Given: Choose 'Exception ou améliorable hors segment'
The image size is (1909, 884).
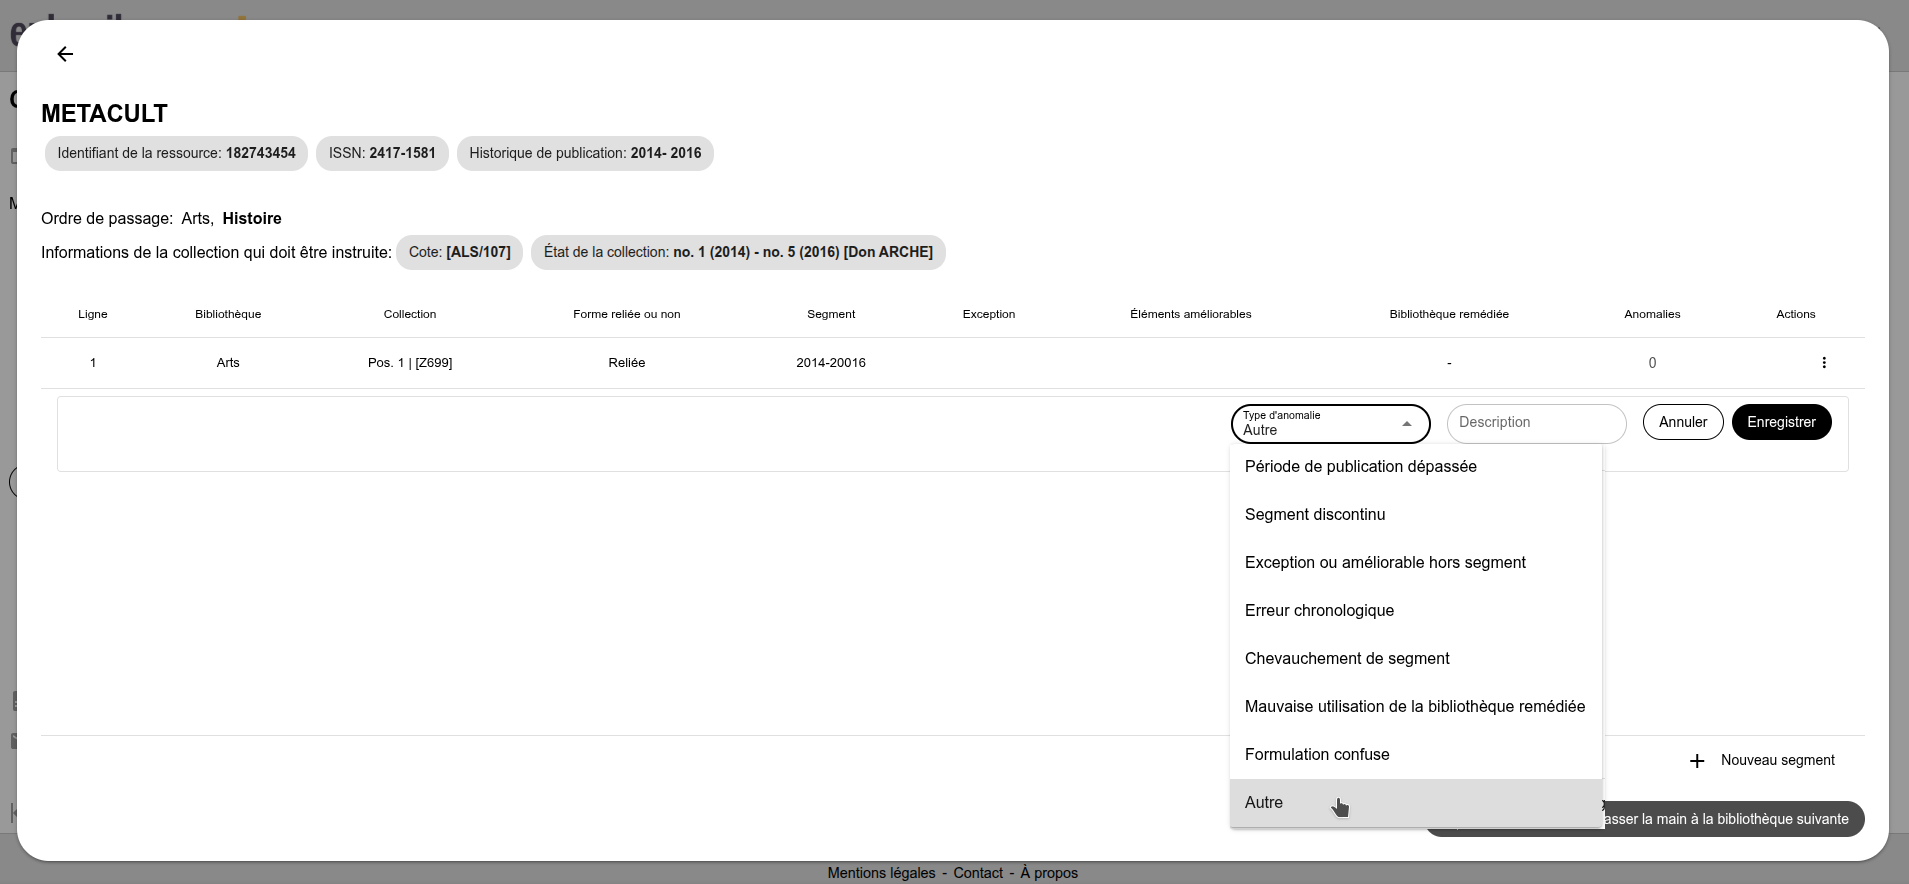Looking at the screenshot, I should pos(1384,563).
